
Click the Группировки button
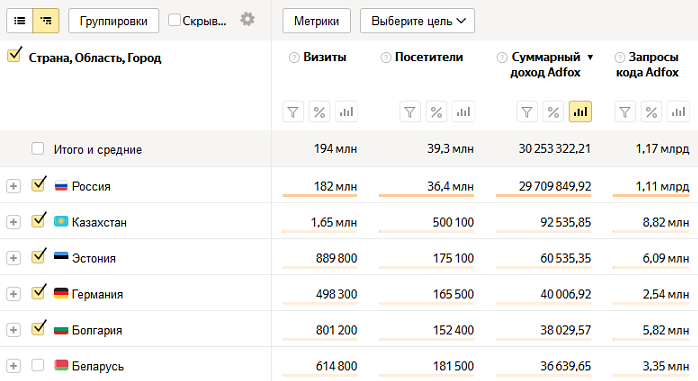(x=114, y=21)
